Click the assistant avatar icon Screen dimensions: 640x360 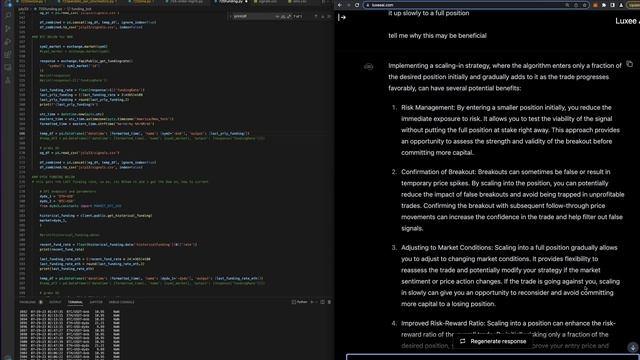tap(368, 66)
